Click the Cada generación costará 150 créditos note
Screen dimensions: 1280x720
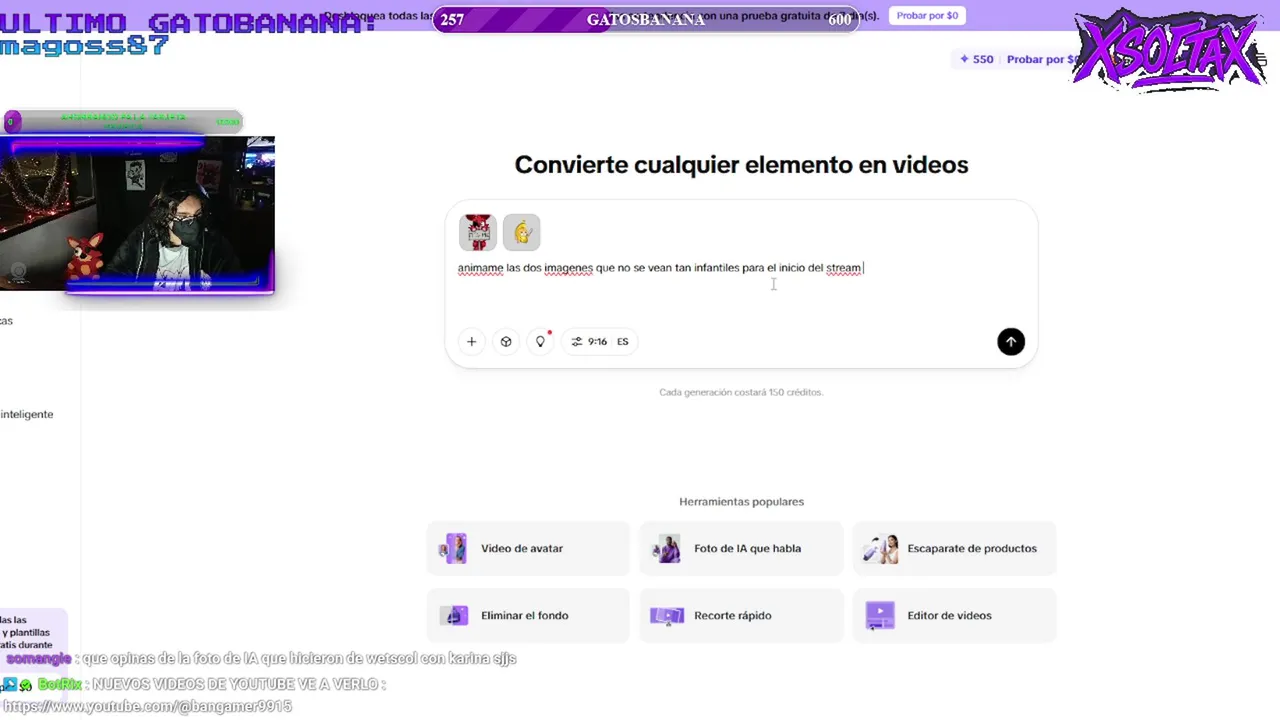(x=741, y=392)
